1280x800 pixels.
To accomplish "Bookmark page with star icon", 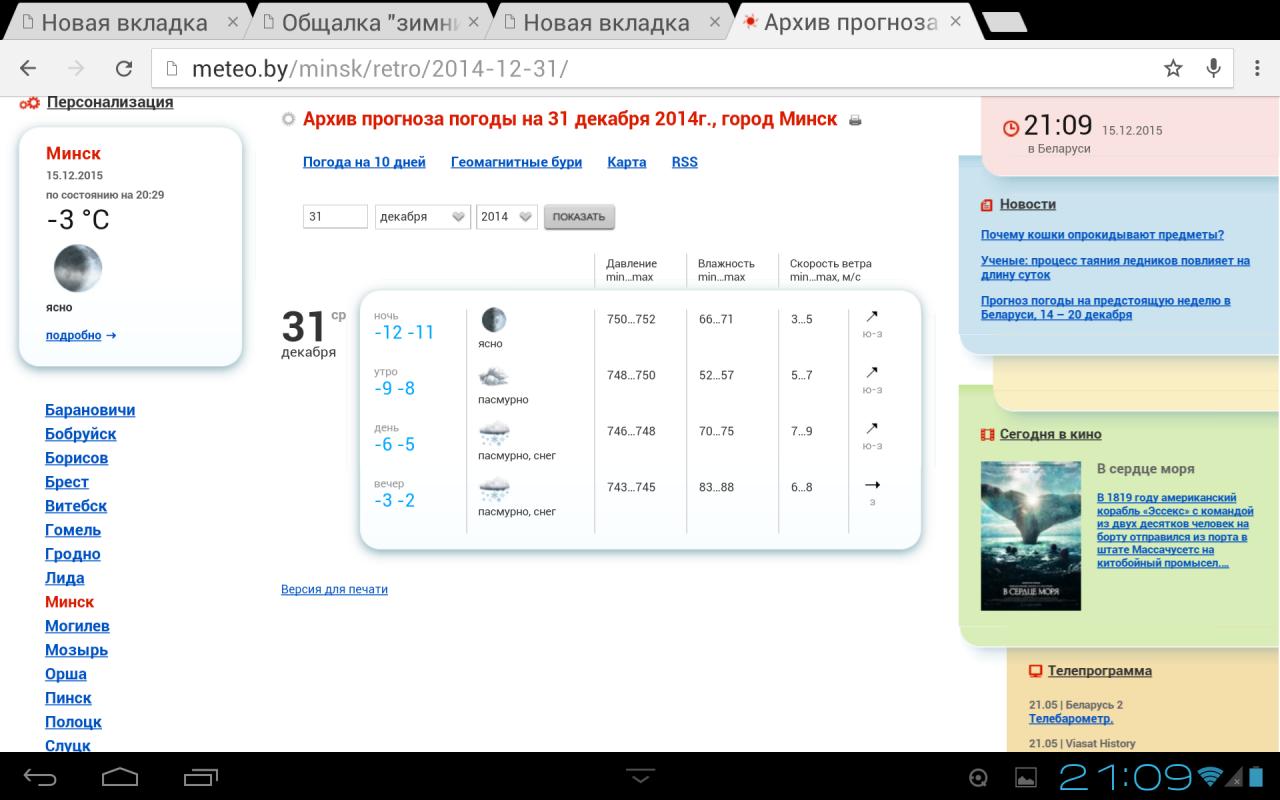I will pyautogui.click(x=1173, y=68).
